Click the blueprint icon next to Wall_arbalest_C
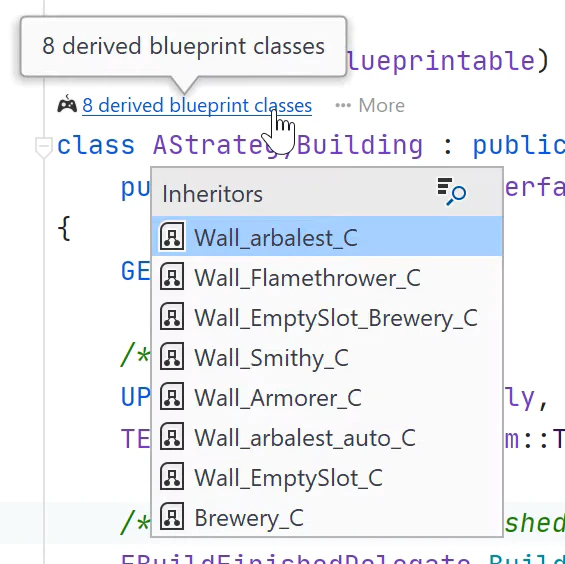The image size is (565, 564). [x=172, y=236]
